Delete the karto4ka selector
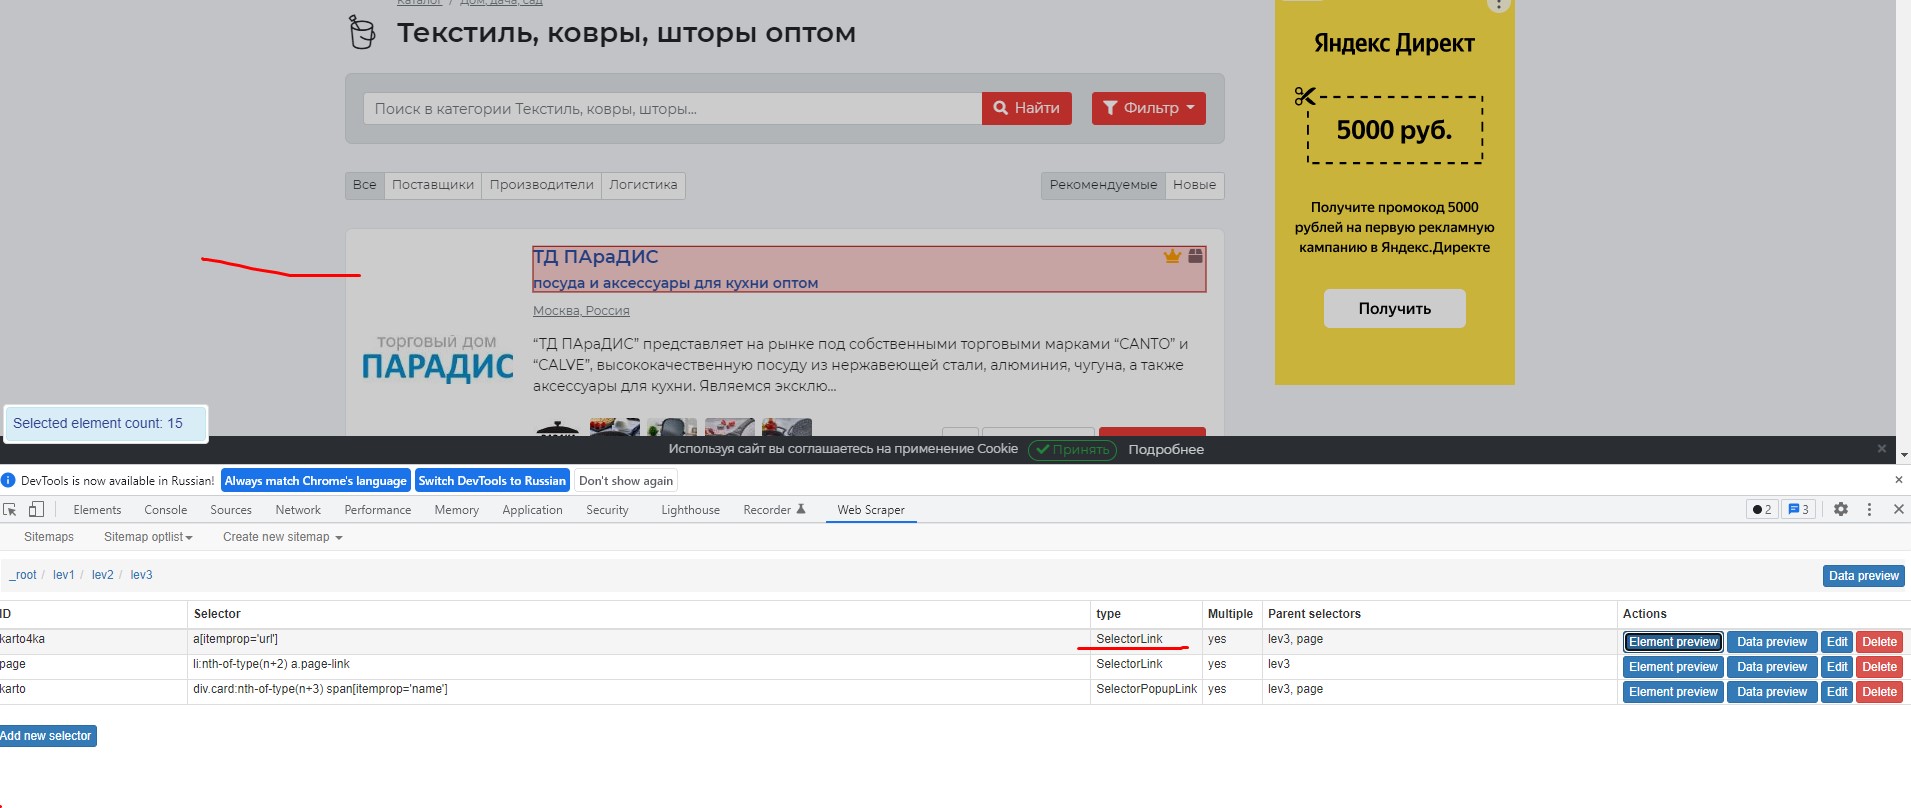This screenshot has width=1911, height=808. click(x=1879, y=642)
